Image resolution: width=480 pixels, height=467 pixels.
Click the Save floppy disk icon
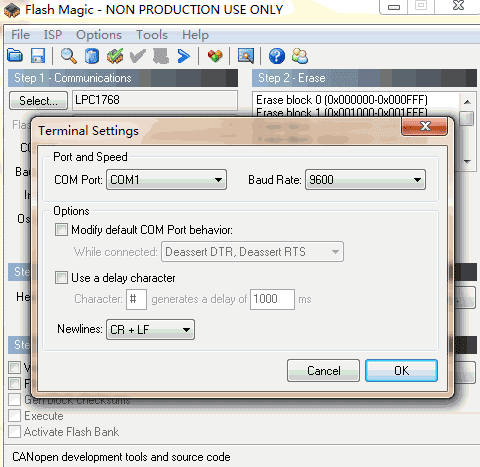(38, 55)
